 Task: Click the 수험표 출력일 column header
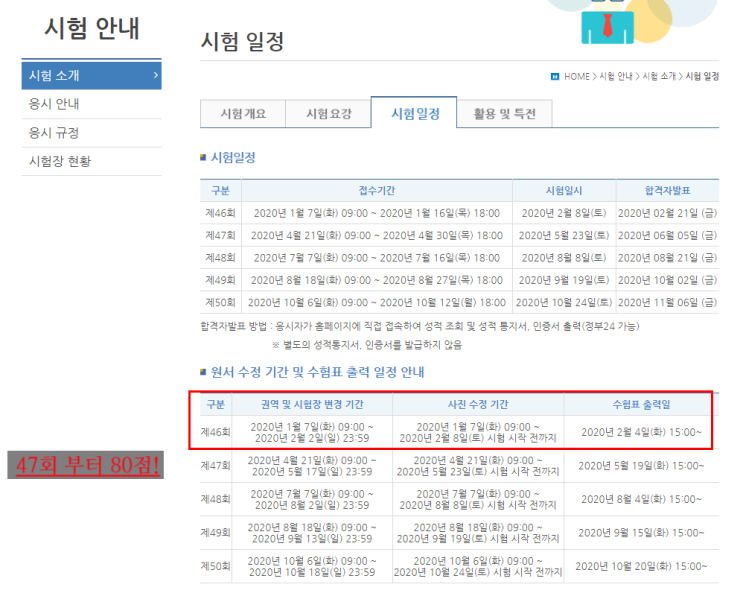pyautogui.click(x=642, y=404)
